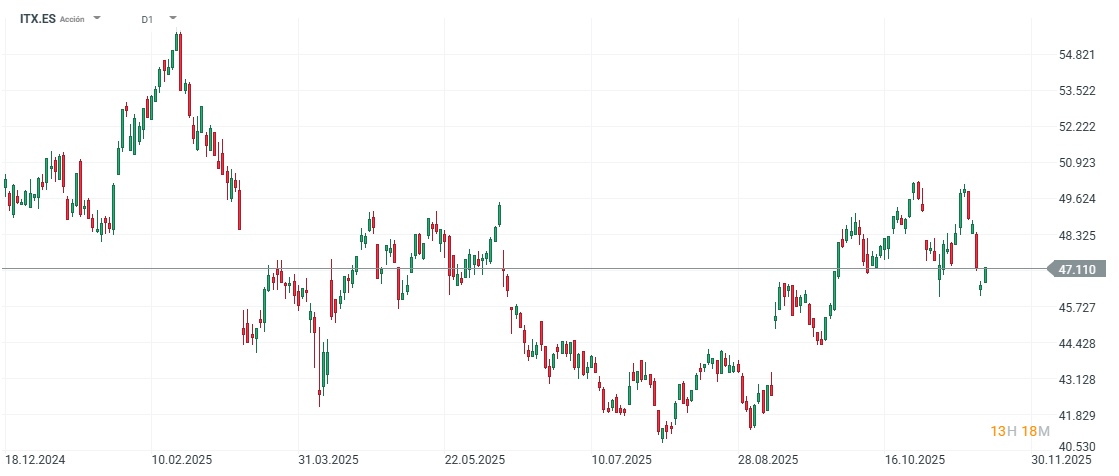This screenshot has height=476, width=1119.
Task: Click the 54.821 price axis label
Action: [x=1076, y=55]
